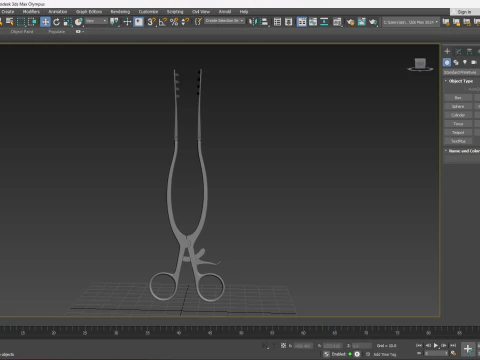The width and height of the screenshot is (480, 360).
Task: Open the Customize menu
Action: [x=148, y=12]
